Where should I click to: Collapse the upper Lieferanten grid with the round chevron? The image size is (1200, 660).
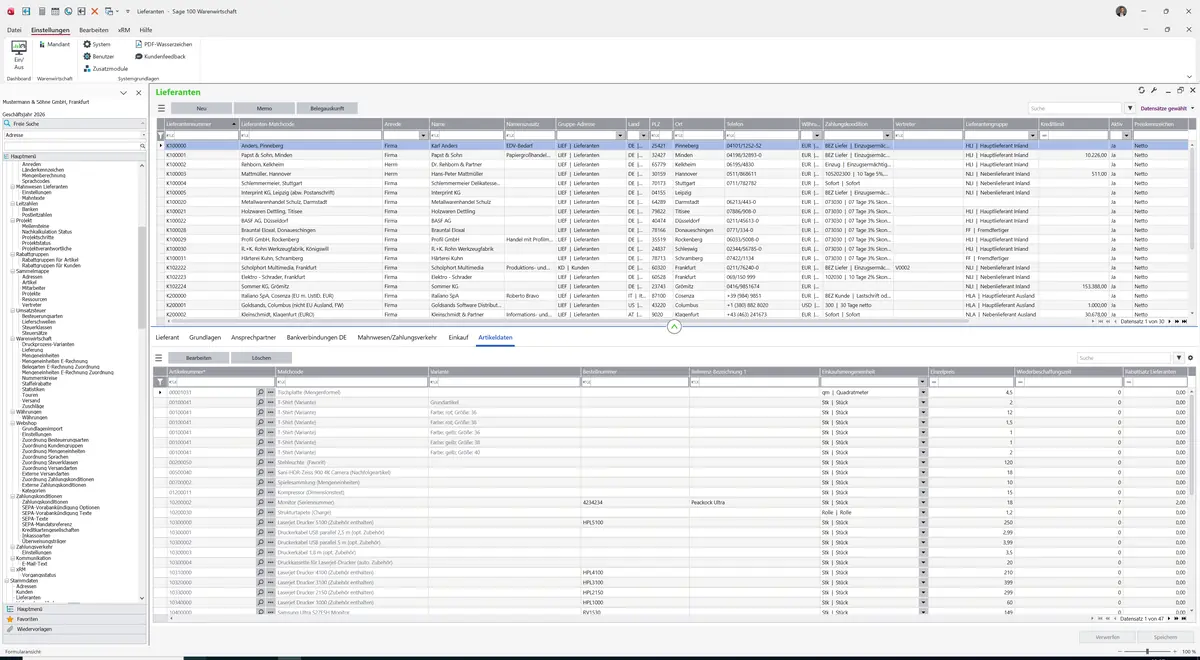coord(674,326)
